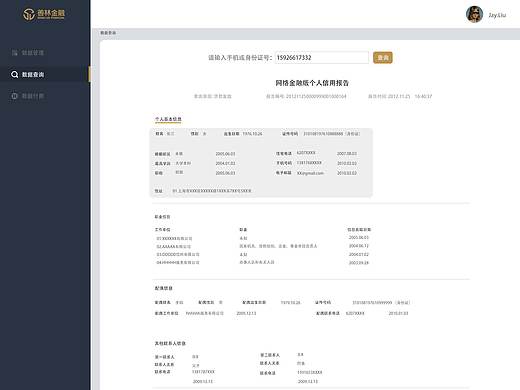Screen dimensions: 520x390
Task: Click the 2007.08.03 date in basic info
Action: 347,154
